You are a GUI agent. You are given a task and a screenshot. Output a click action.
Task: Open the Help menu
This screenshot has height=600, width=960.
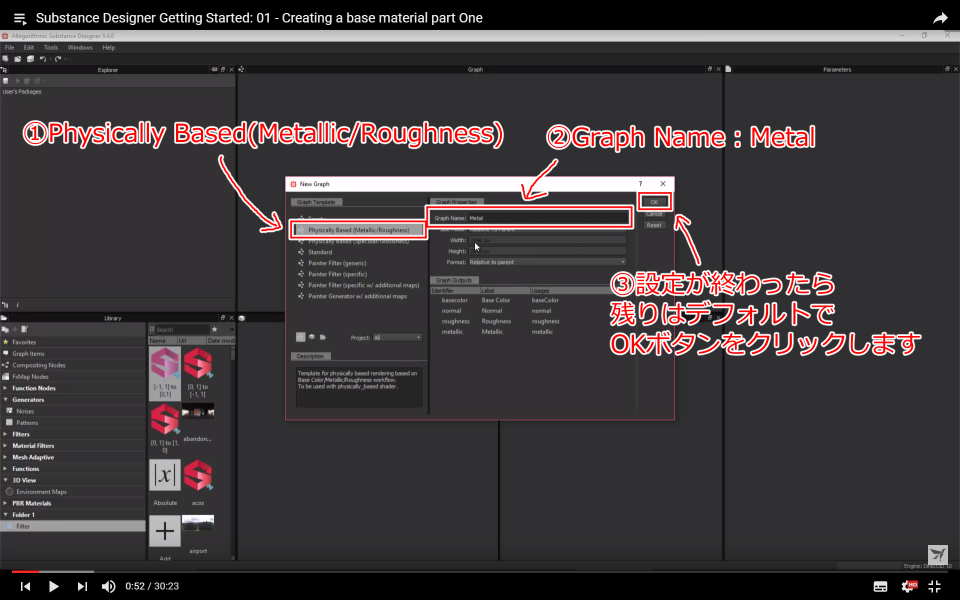[x=108, y=47]
